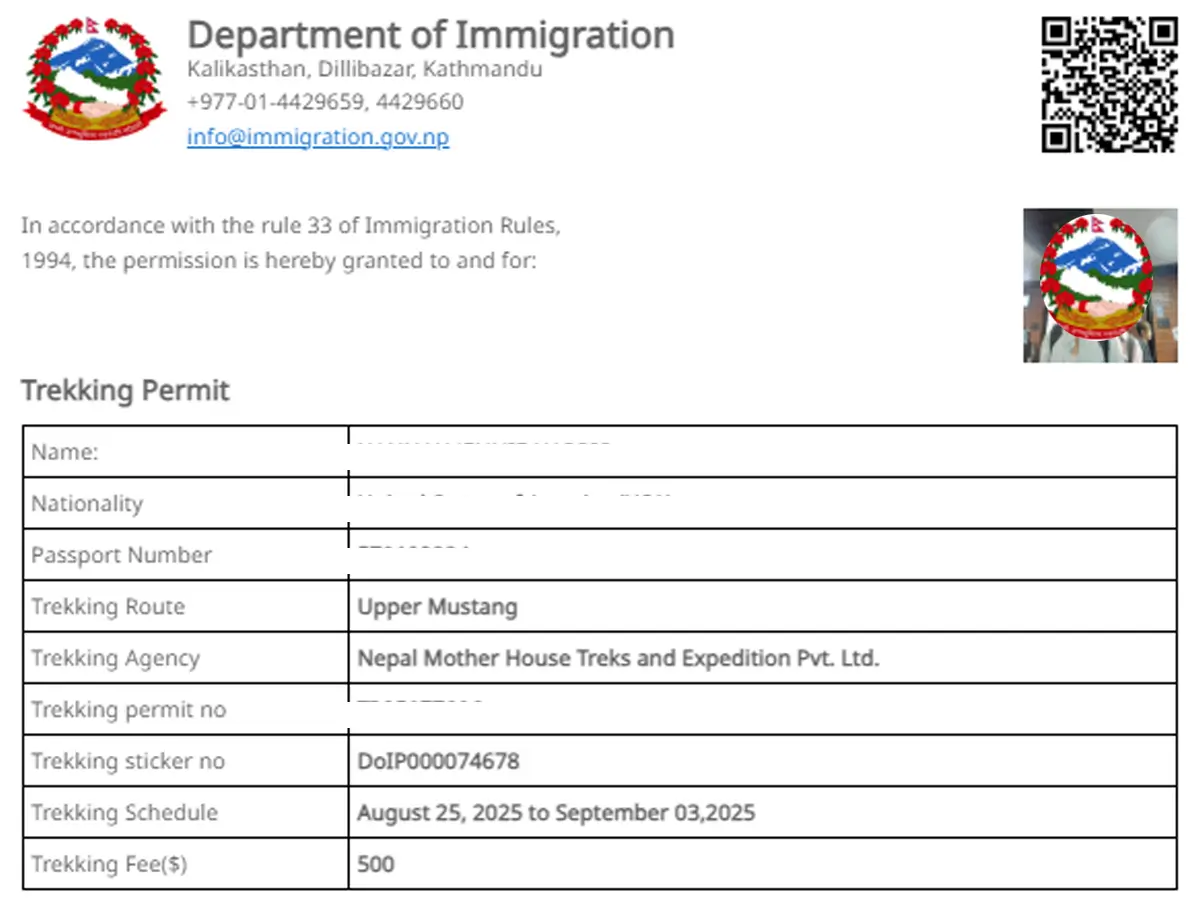Click the trekking fee value 500

point(376,864)
